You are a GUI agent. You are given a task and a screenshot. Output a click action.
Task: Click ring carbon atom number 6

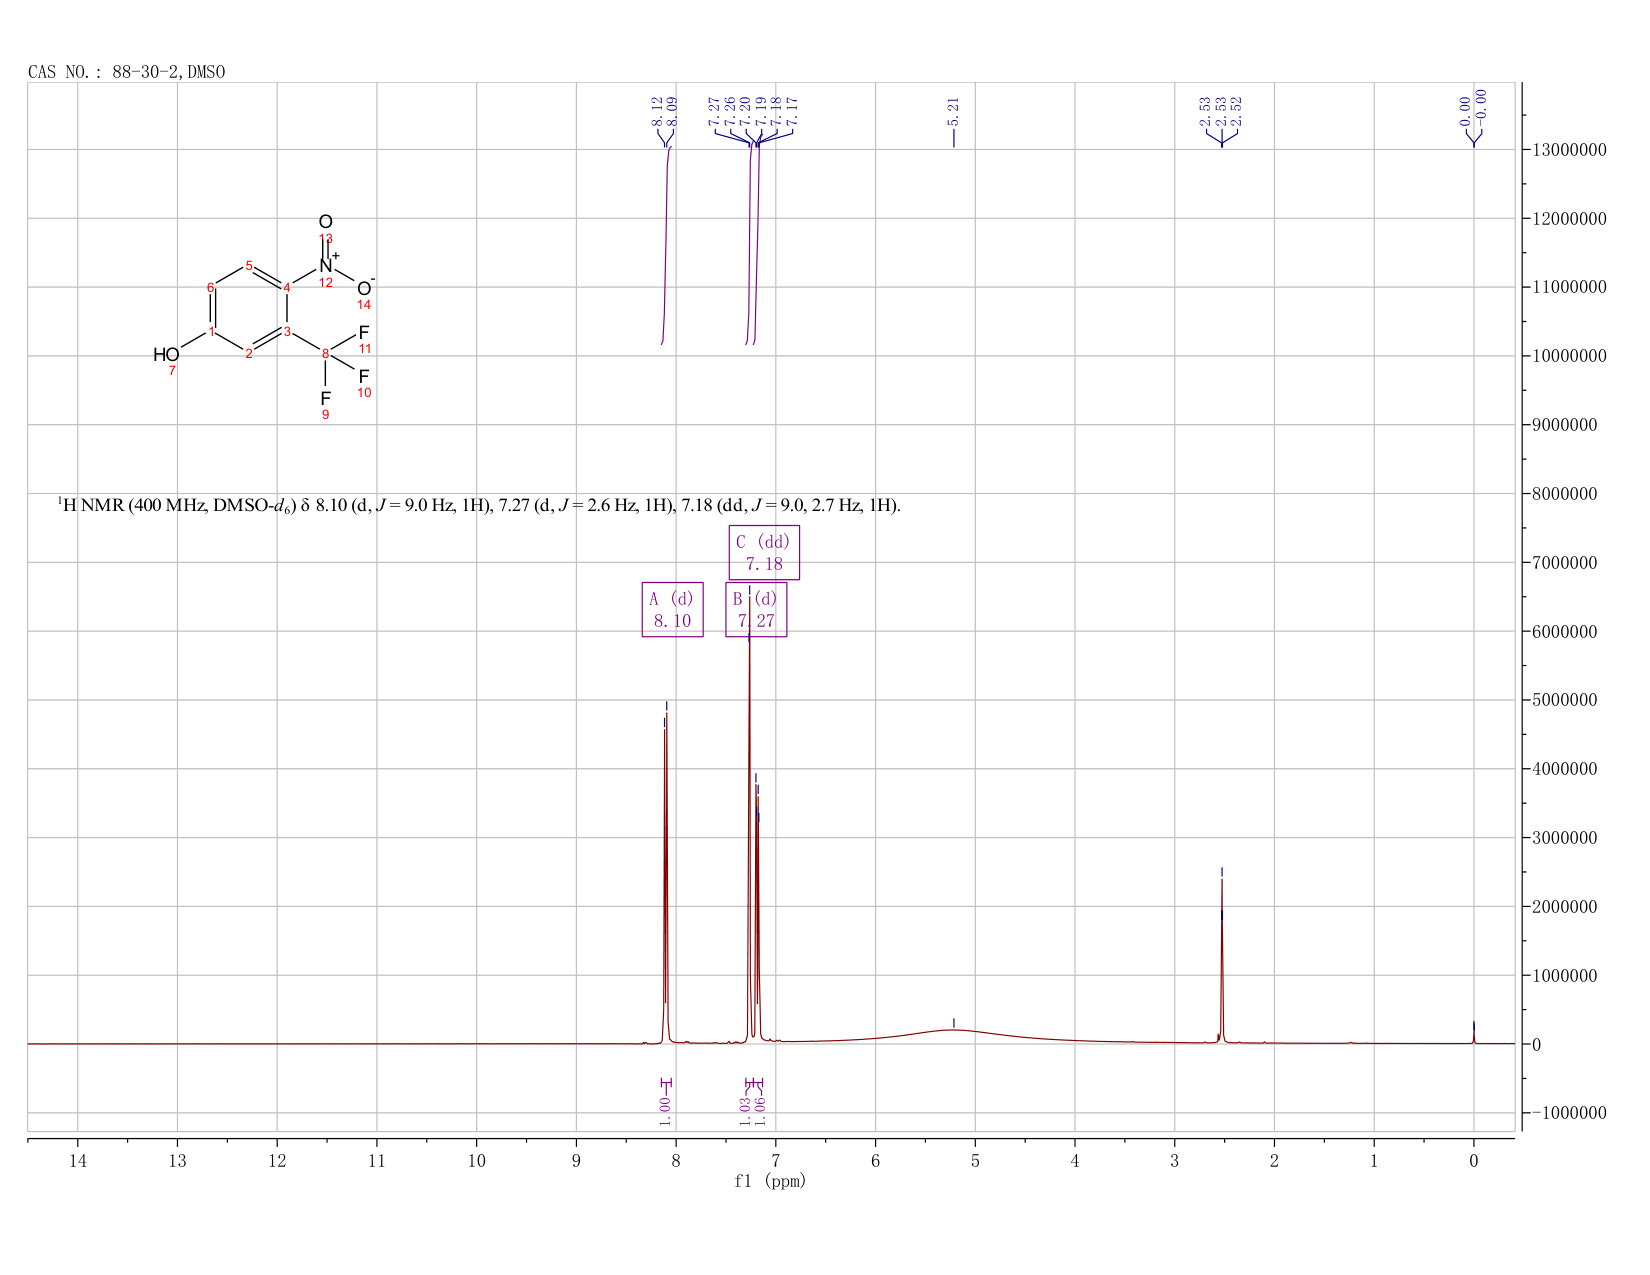pyautogui.click(x=210, y=288)
